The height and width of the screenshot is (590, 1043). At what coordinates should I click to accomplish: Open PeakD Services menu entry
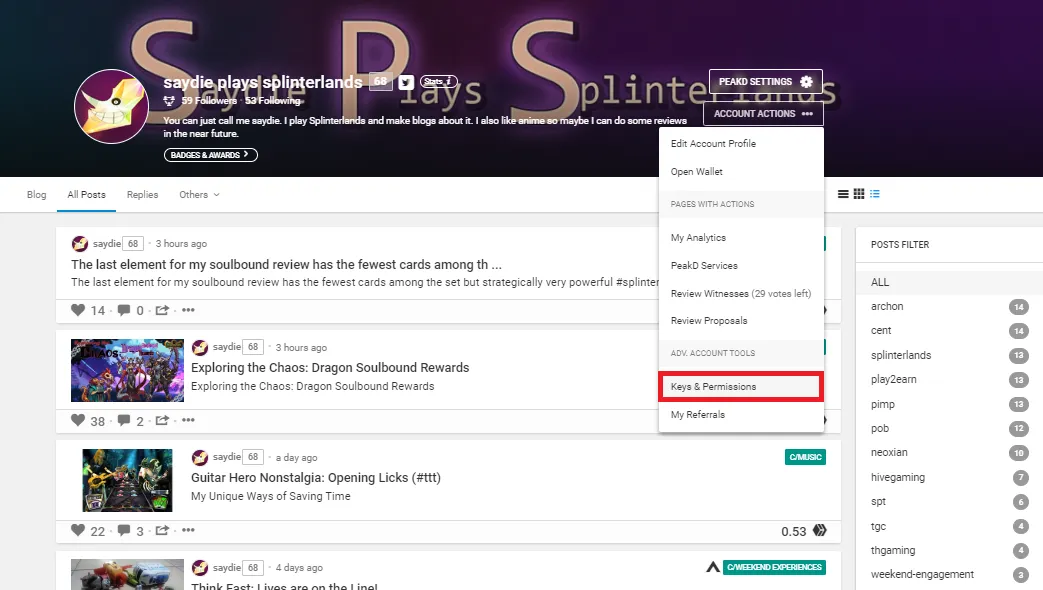[x=741, y=265]
